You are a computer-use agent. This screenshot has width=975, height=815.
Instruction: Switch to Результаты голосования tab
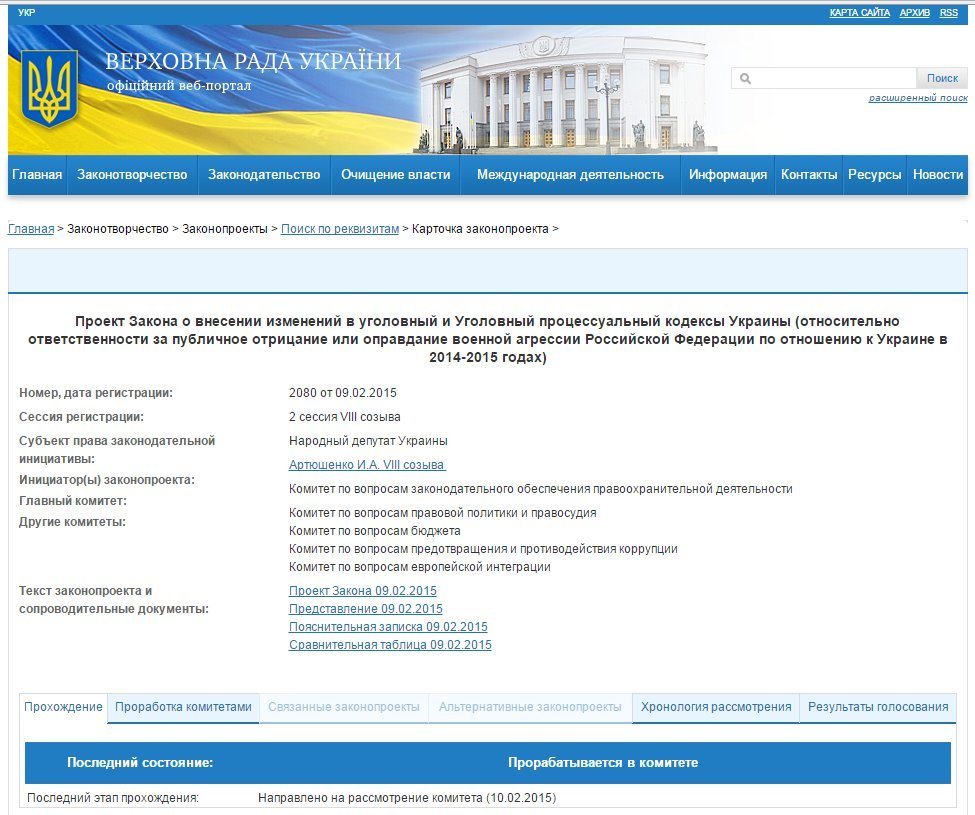[x=878, y=707]
